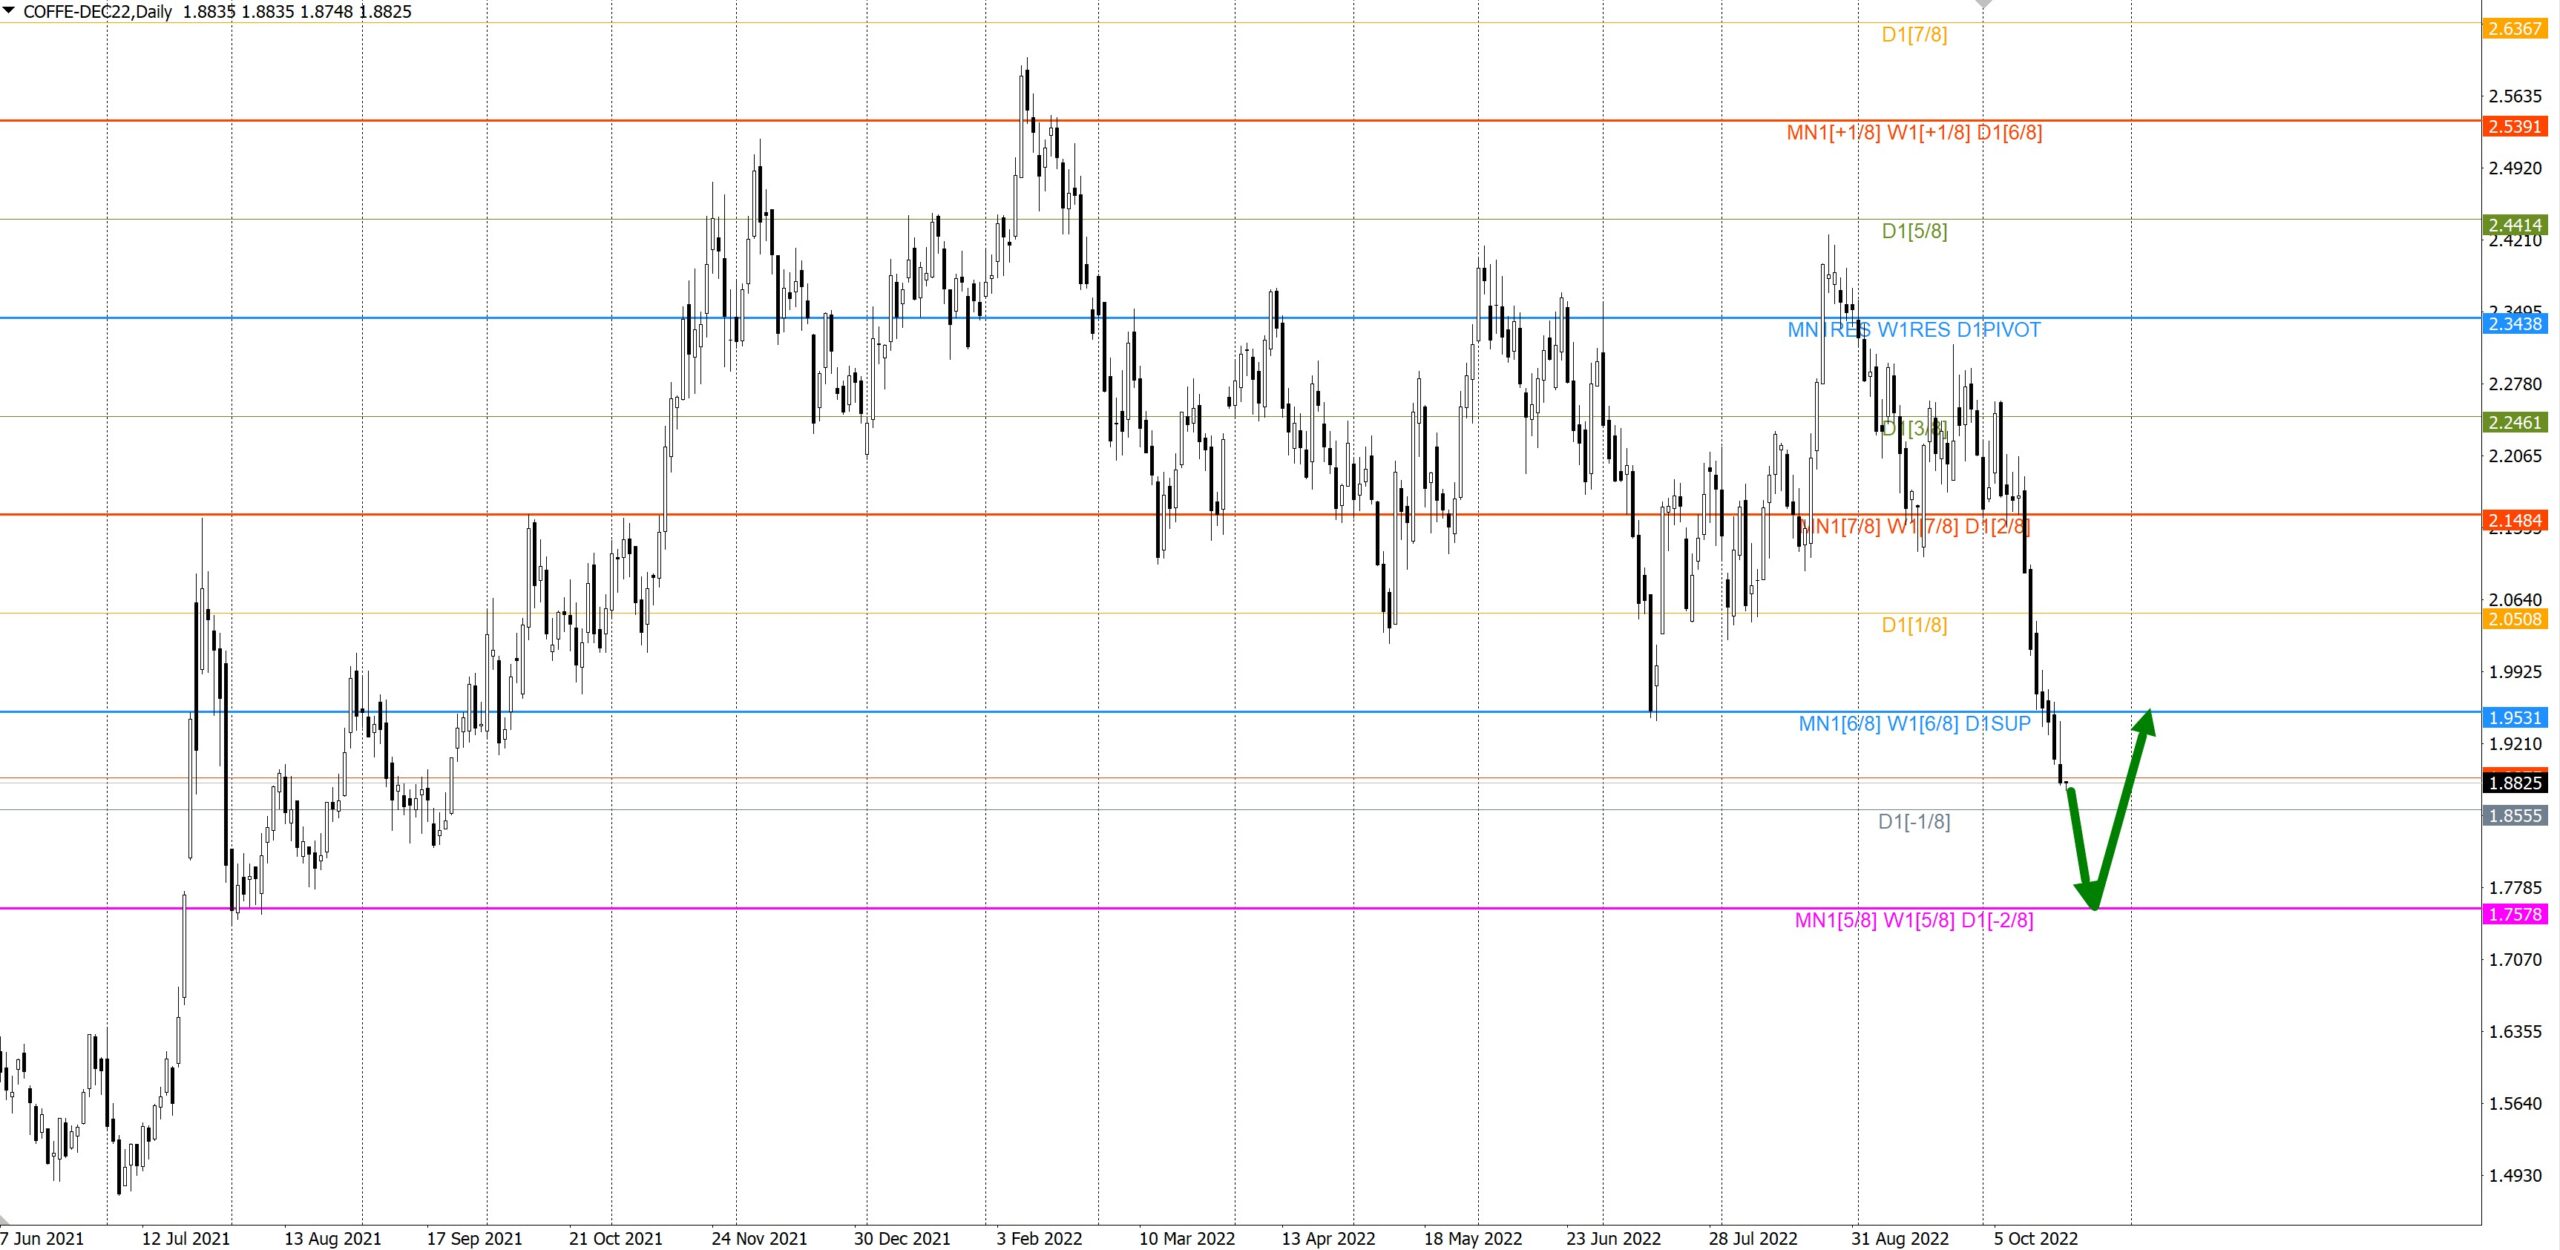Click the 12 Jul 2021 date label
The width and height of the screenshot is (2560, 1250).
[x=185, y=1238]
